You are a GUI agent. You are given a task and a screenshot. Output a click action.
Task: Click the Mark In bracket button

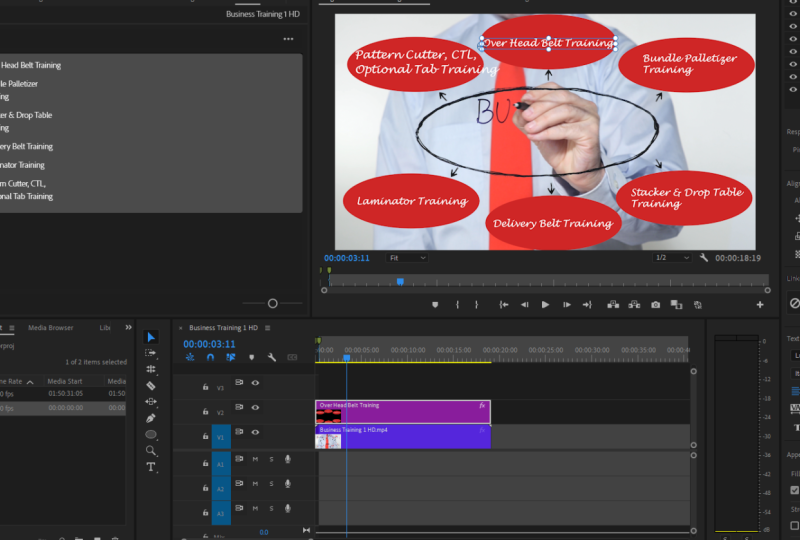(457, 305)
